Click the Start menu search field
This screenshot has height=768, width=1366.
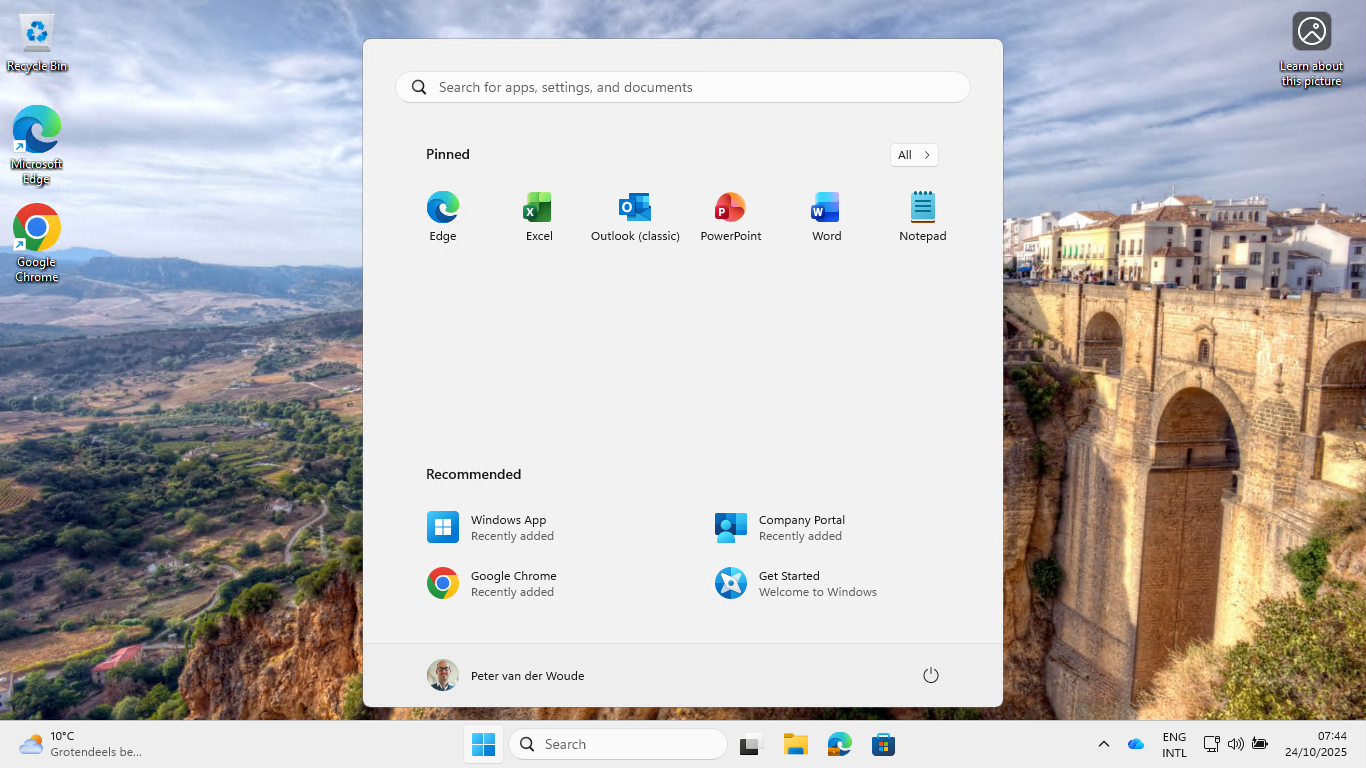coord(682,87)
